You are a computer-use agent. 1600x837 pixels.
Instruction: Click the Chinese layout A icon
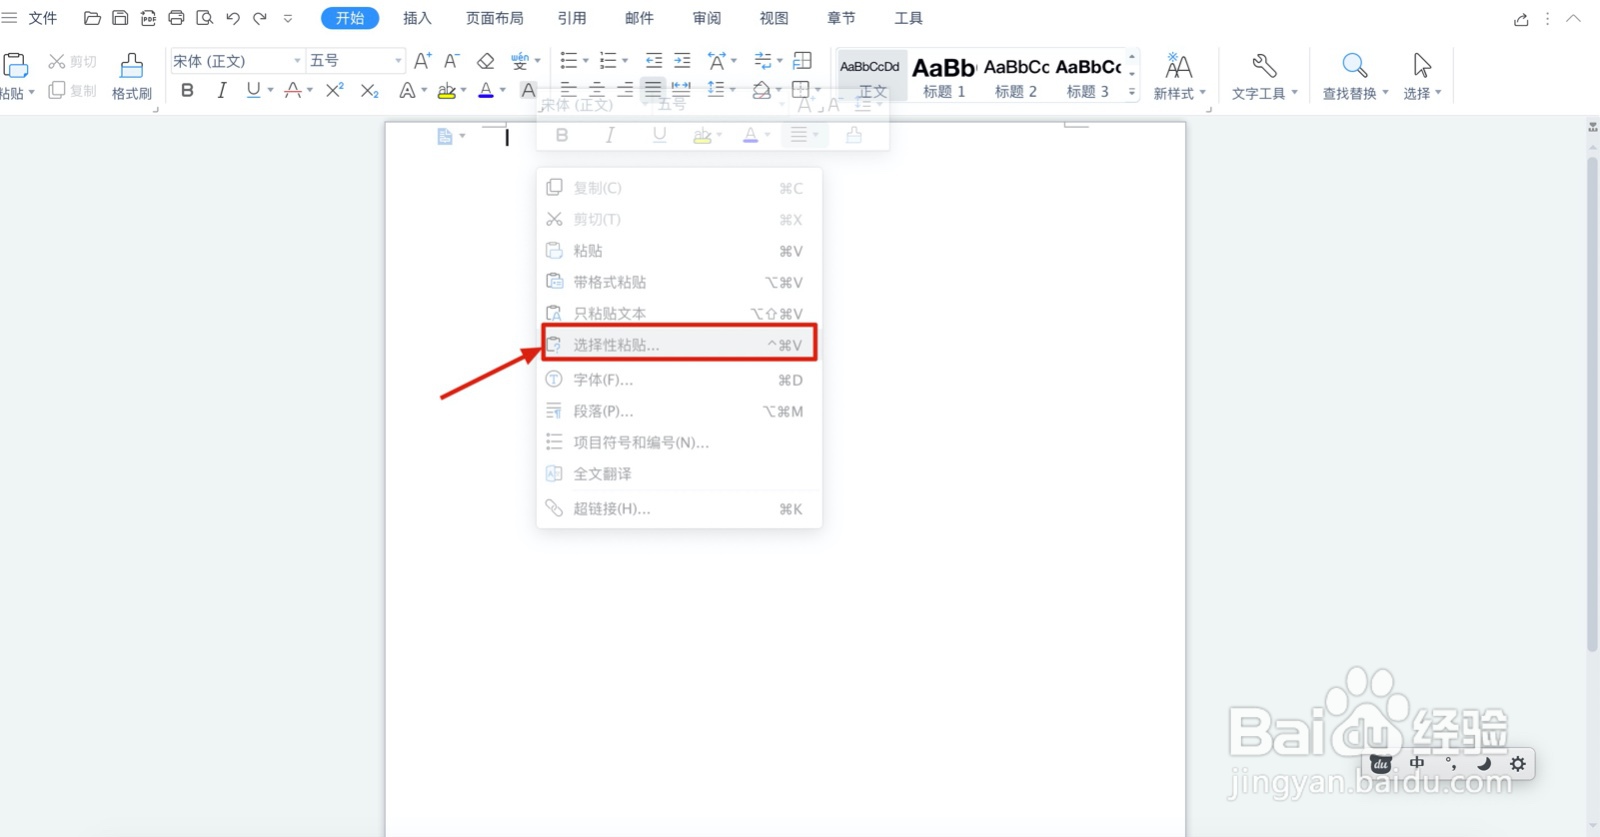(717, 61)
